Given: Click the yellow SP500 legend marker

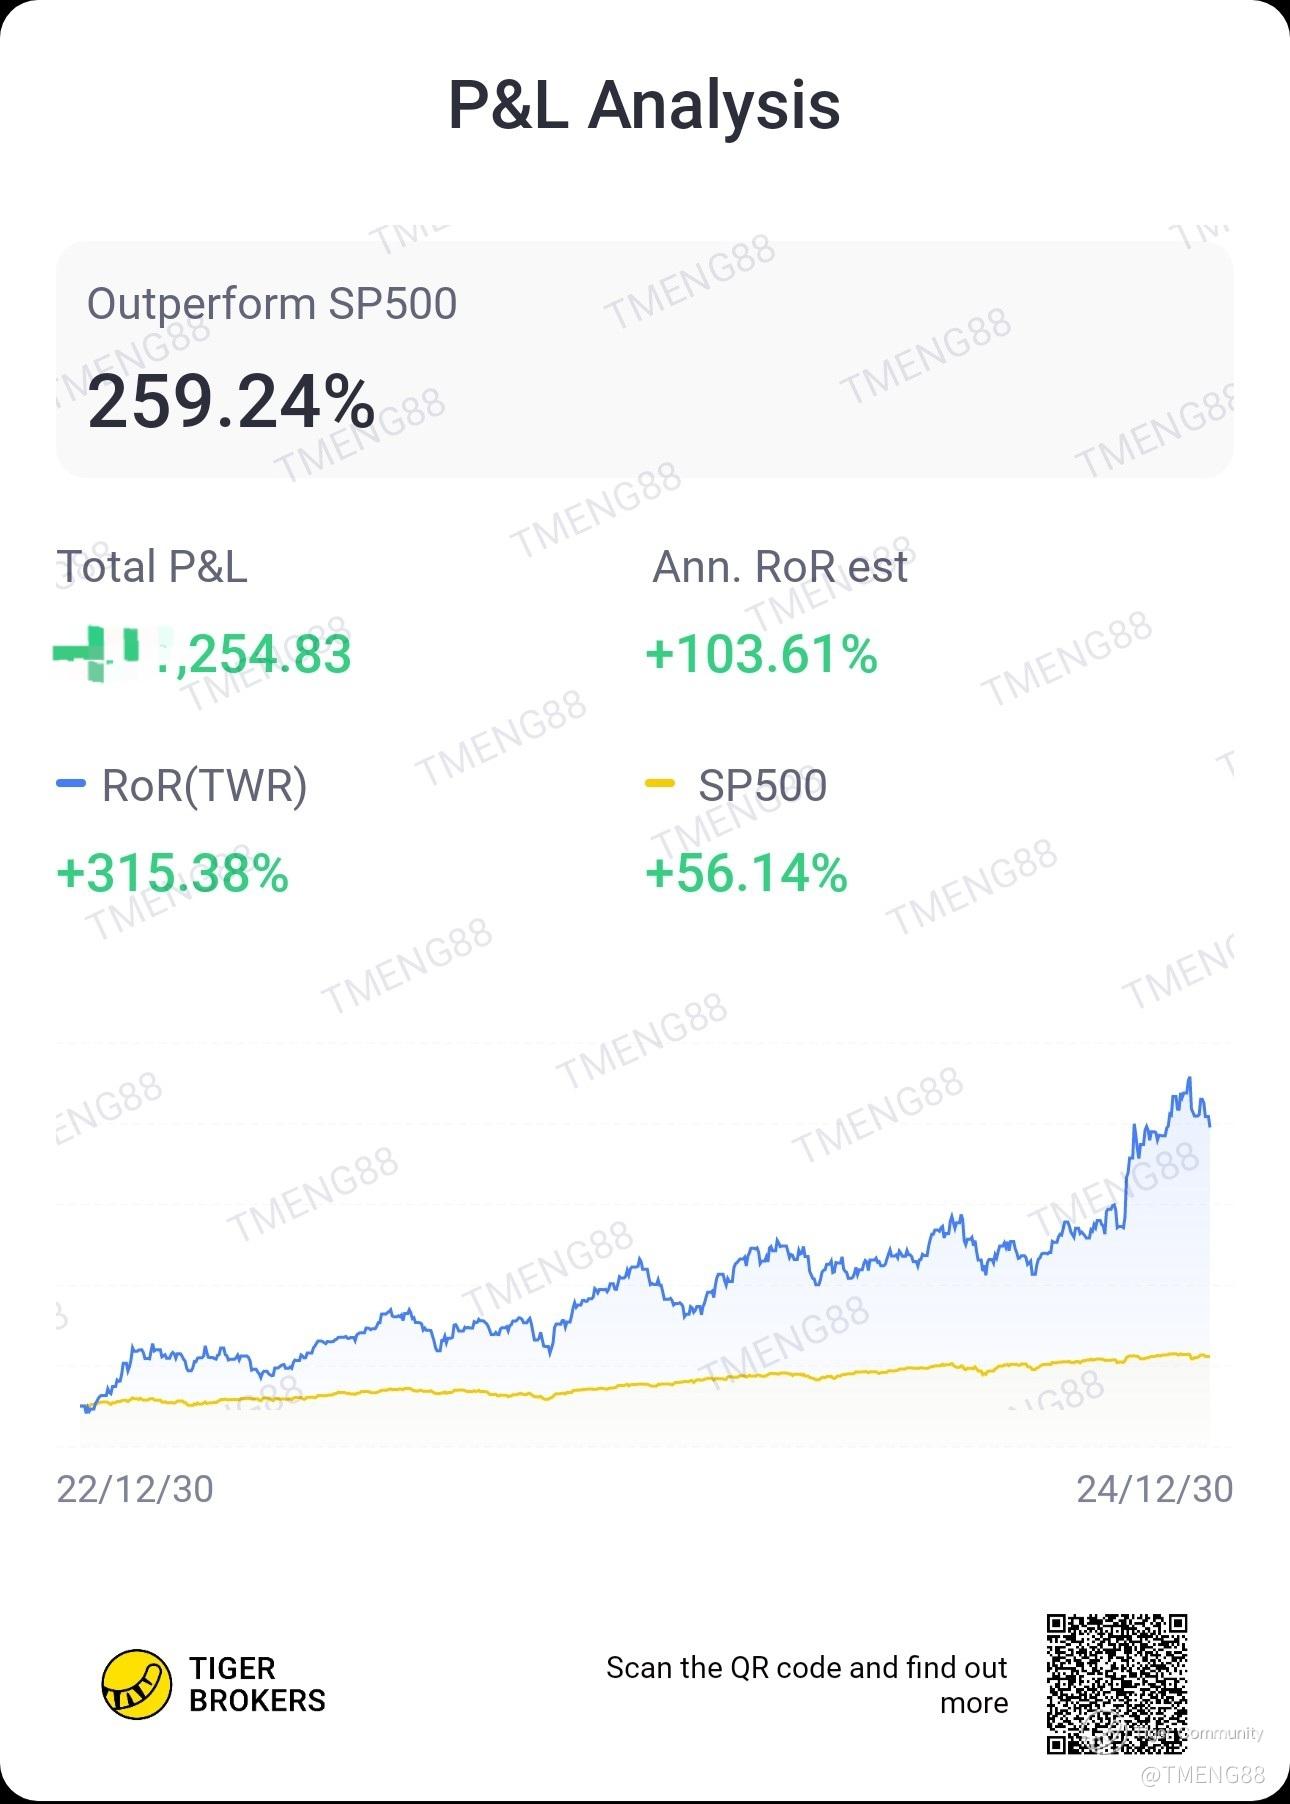Looking at the screenshot, I should point(660,784).
